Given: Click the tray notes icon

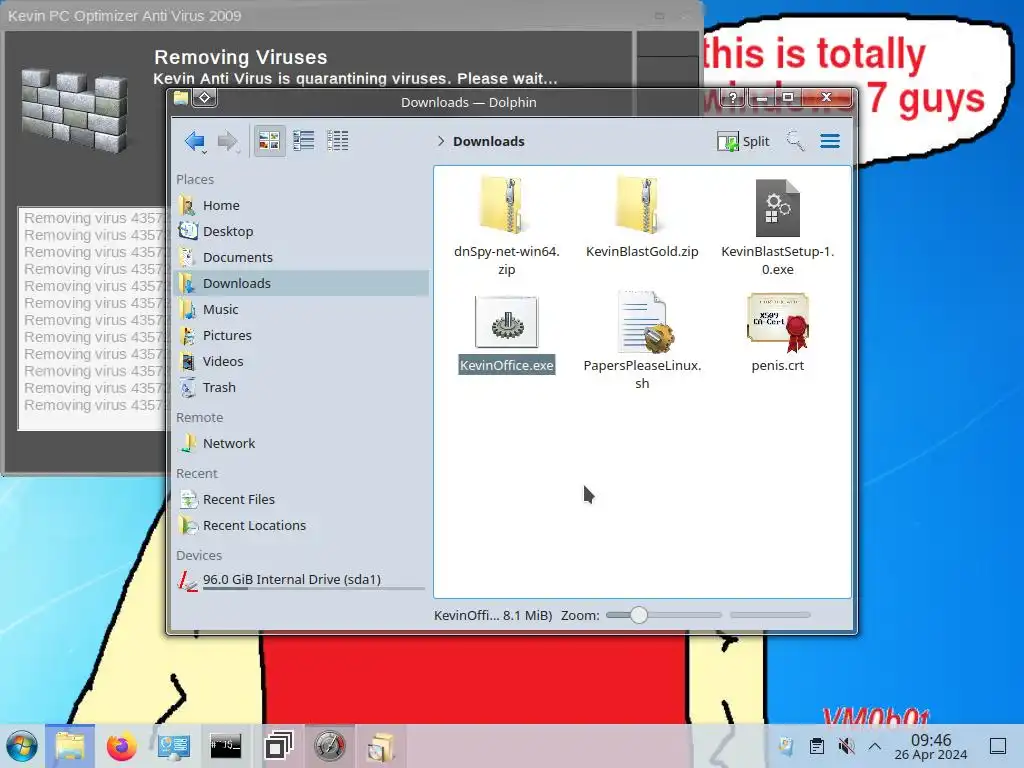Looking at the screenshot, I should 786,746.
